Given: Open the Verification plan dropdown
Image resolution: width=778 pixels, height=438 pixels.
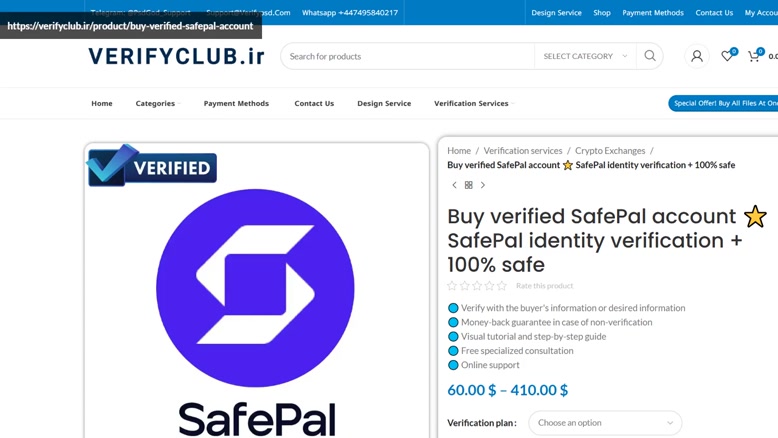Looking at the screenshot, I should pos(605,423).
